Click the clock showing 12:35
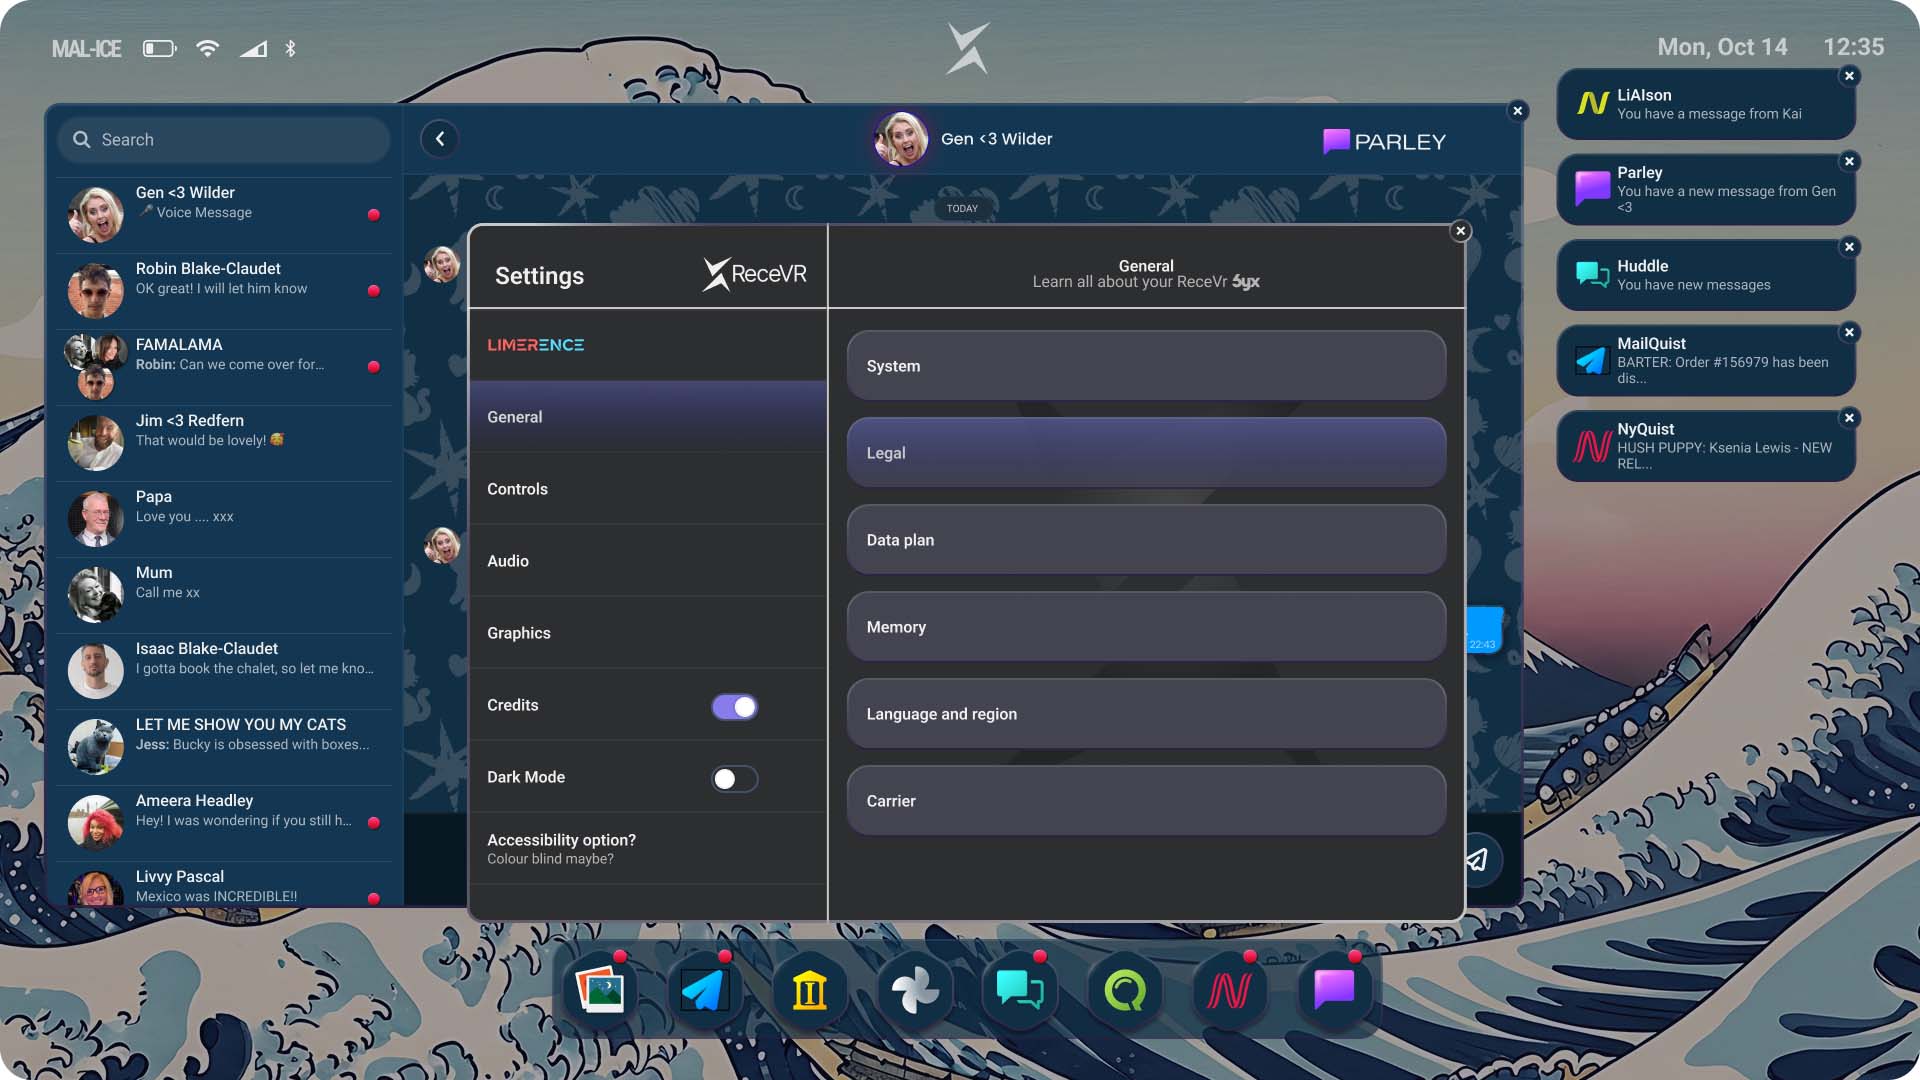1920x1080 pixels. (1853, 47)
